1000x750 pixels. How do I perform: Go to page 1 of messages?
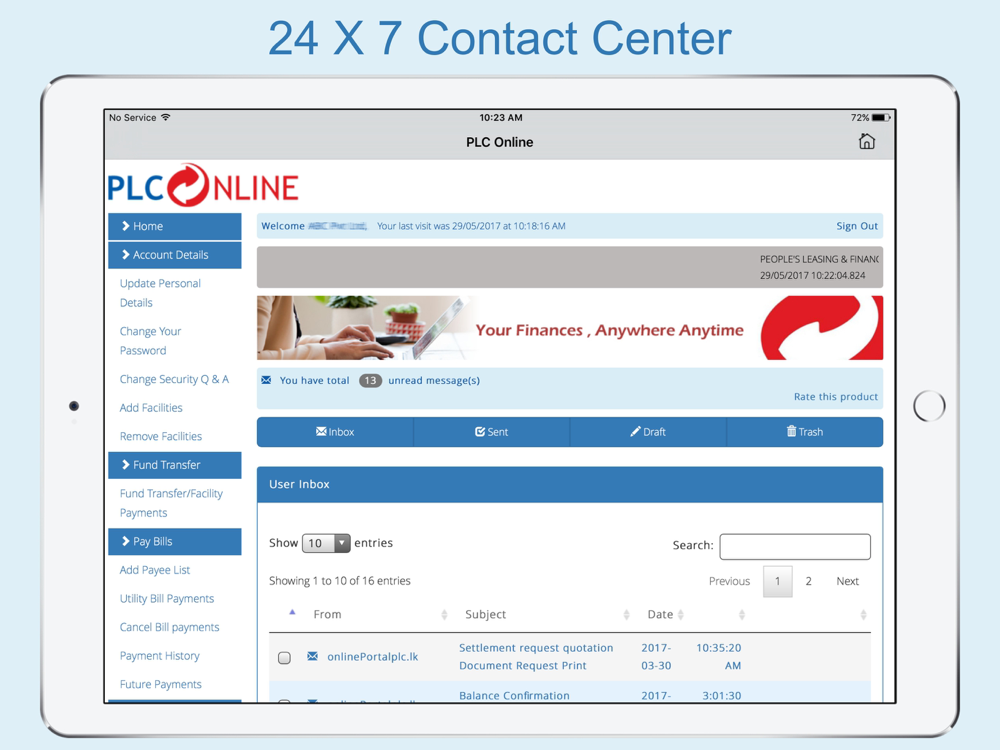(x=777, y=581)
